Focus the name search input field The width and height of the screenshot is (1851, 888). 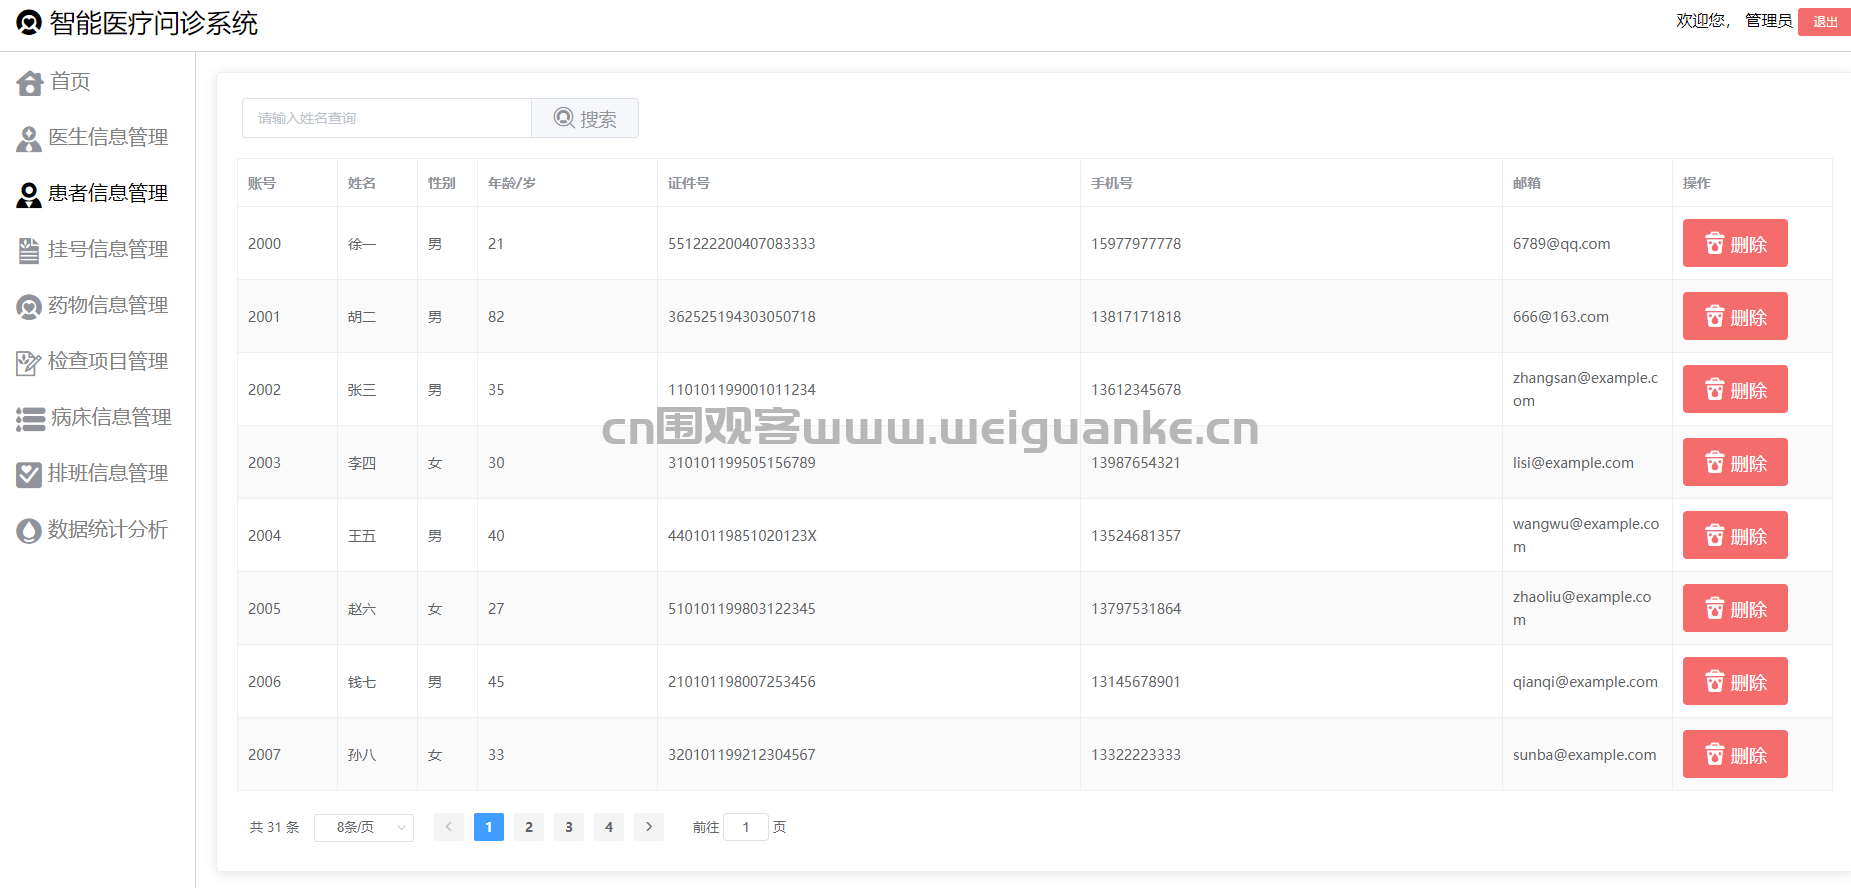tap(387, 118)
